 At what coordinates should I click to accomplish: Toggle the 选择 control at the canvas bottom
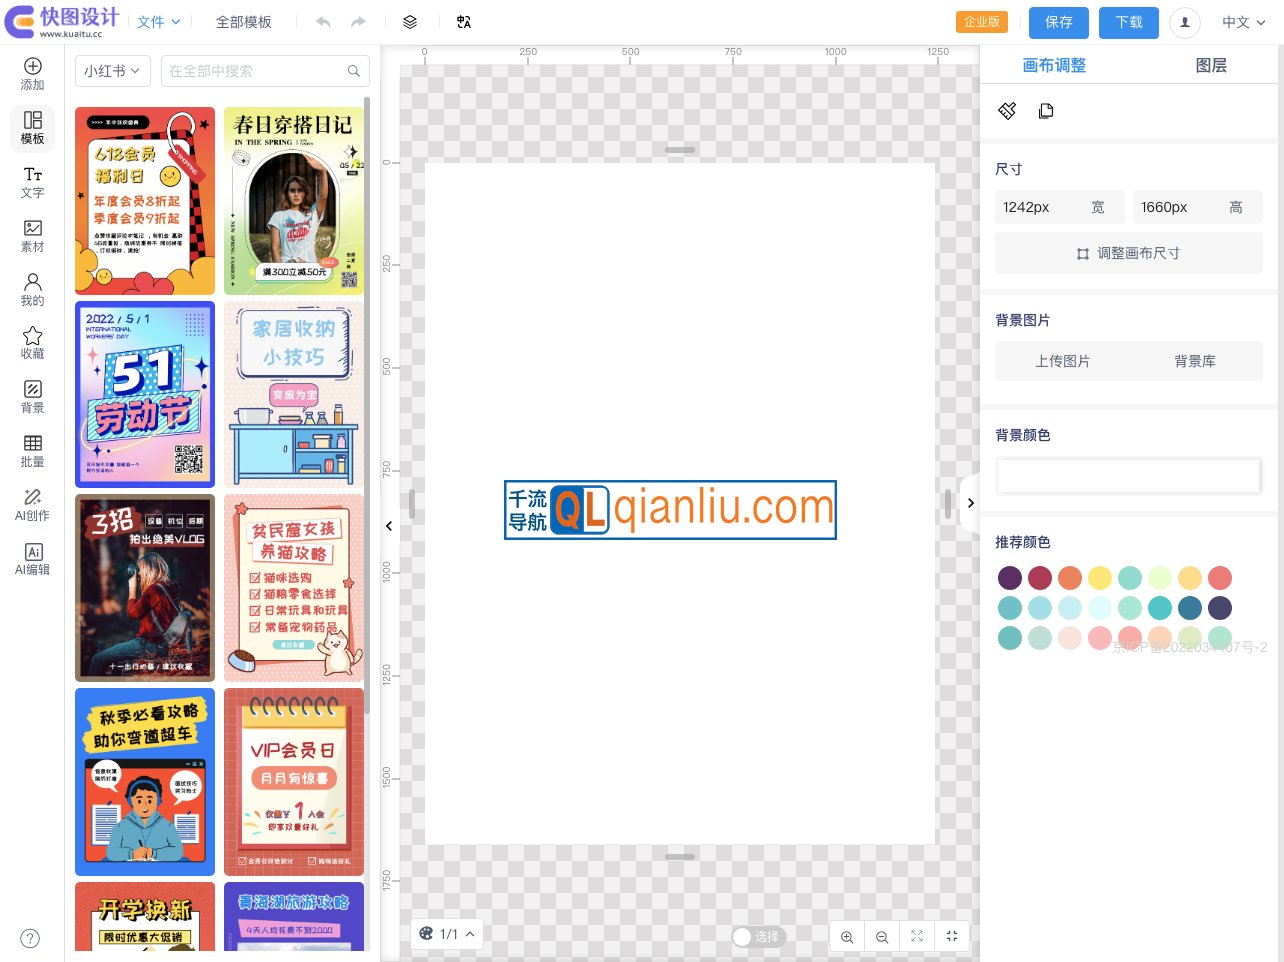tap(757, 936)
